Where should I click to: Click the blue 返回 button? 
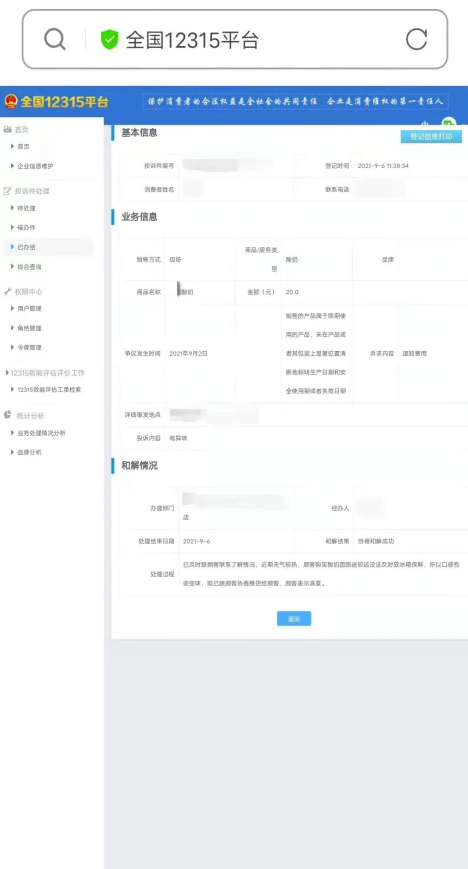click(x=294, y=618)
